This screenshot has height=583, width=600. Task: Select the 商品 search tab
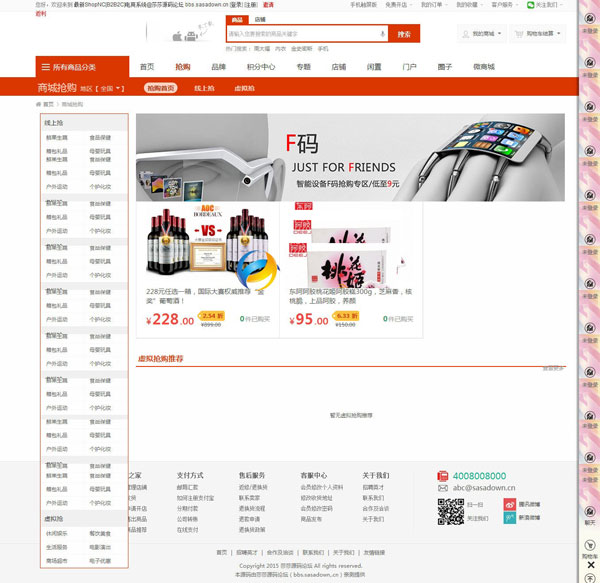pos(237,20)
